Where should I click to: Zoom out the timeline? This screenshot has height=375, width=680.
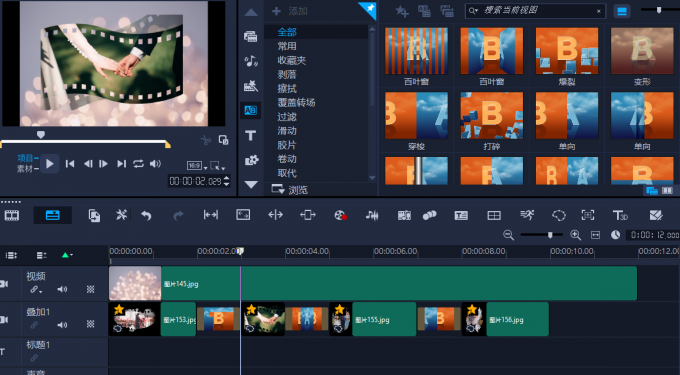(508, 235)
